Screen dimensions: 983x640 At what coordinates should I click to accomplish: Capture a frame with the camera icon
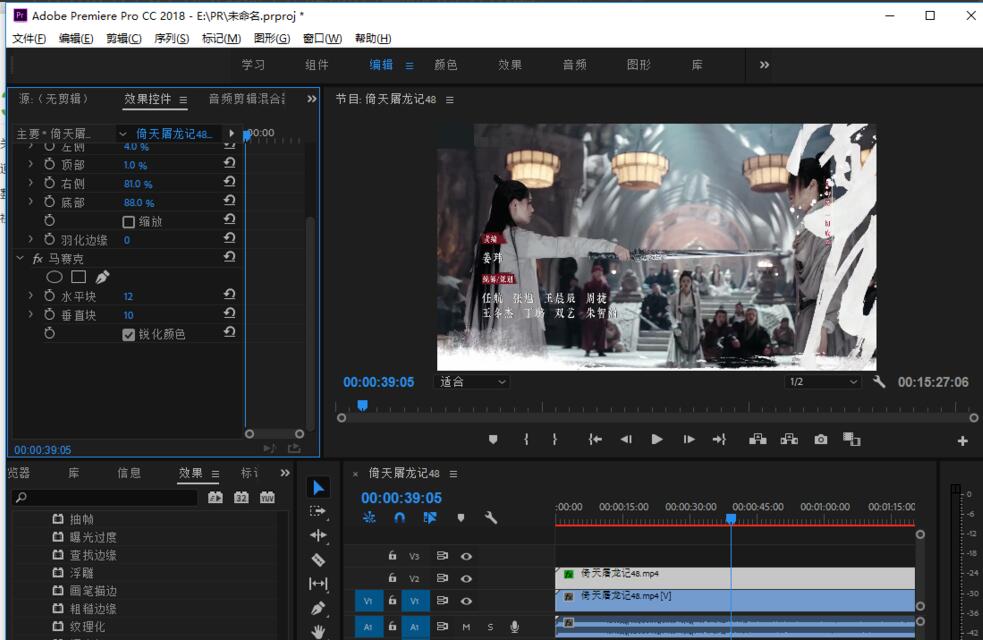pos(821,438)
